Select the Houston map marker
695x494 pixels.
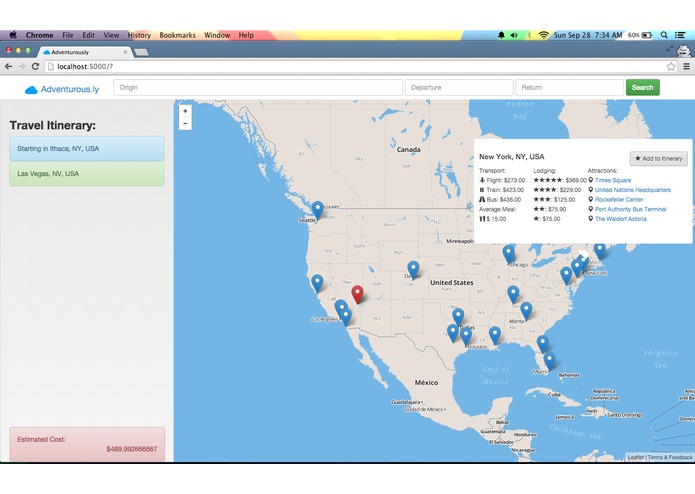point(466,336)
